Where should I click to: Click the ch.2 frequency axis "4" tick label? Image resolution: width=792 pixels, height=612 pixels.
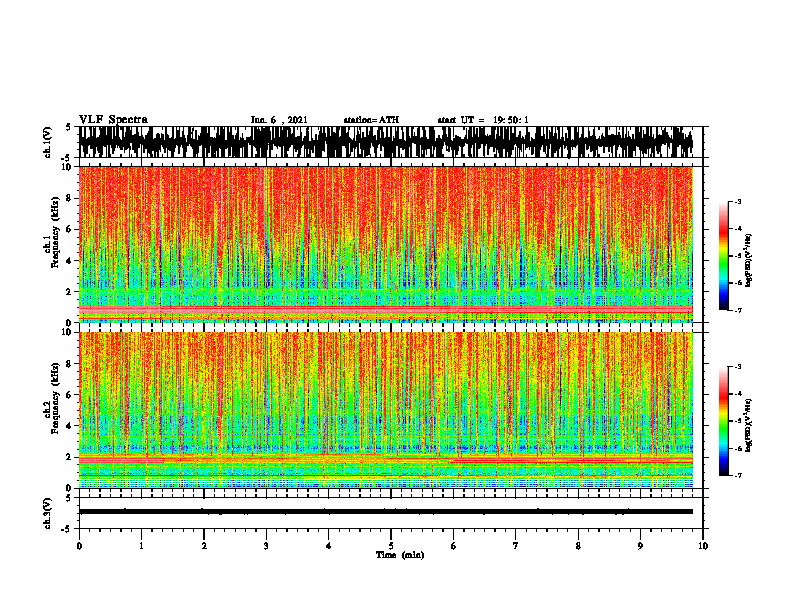(x=70, y=426)
